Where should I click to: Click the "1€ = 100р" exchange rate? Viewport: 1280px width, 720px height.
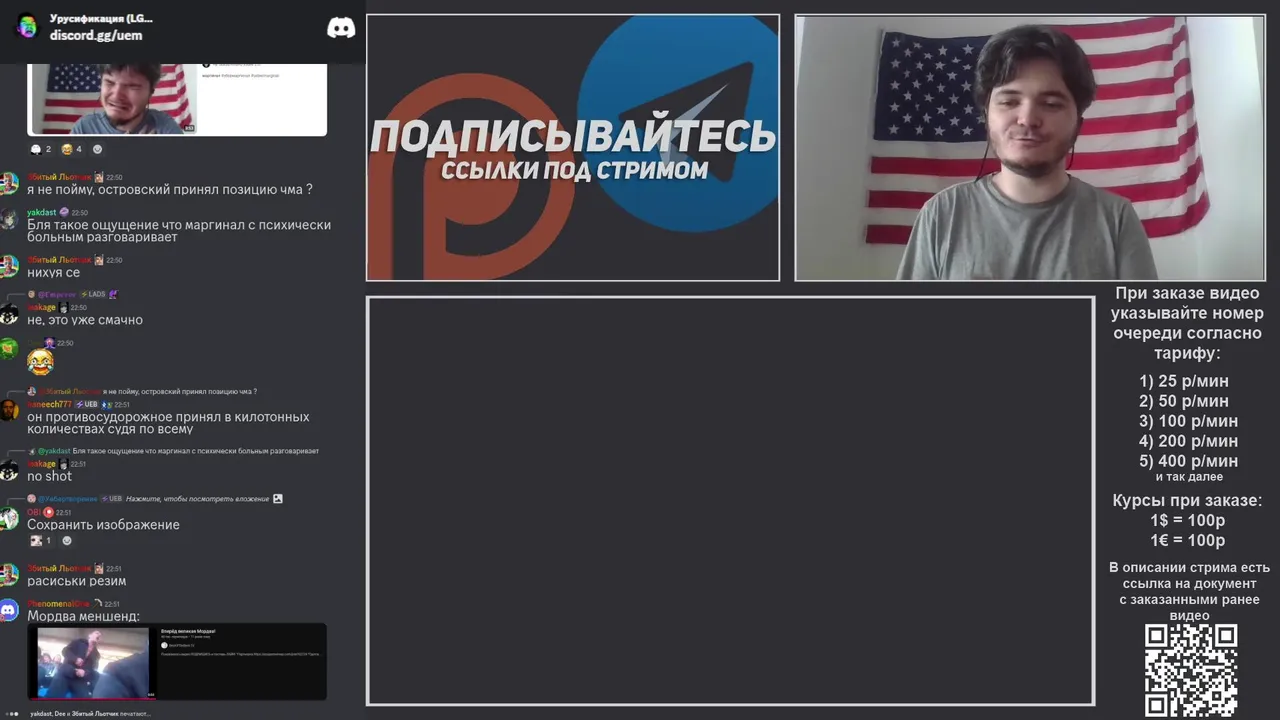click(1187, 540)
